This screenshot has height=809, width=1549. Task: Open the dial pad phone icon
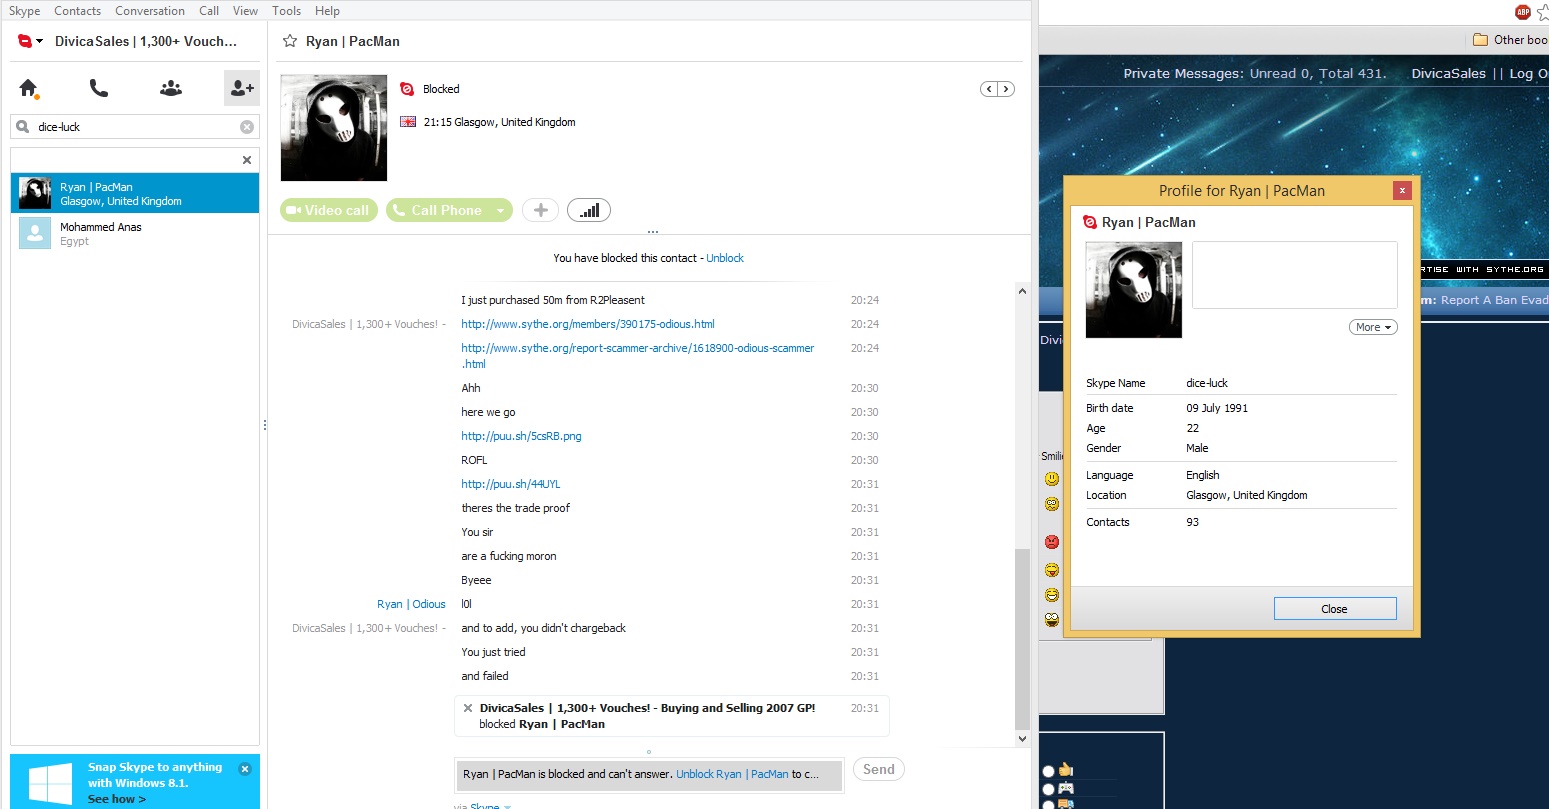pyautogui.click(x=98, y=88)
